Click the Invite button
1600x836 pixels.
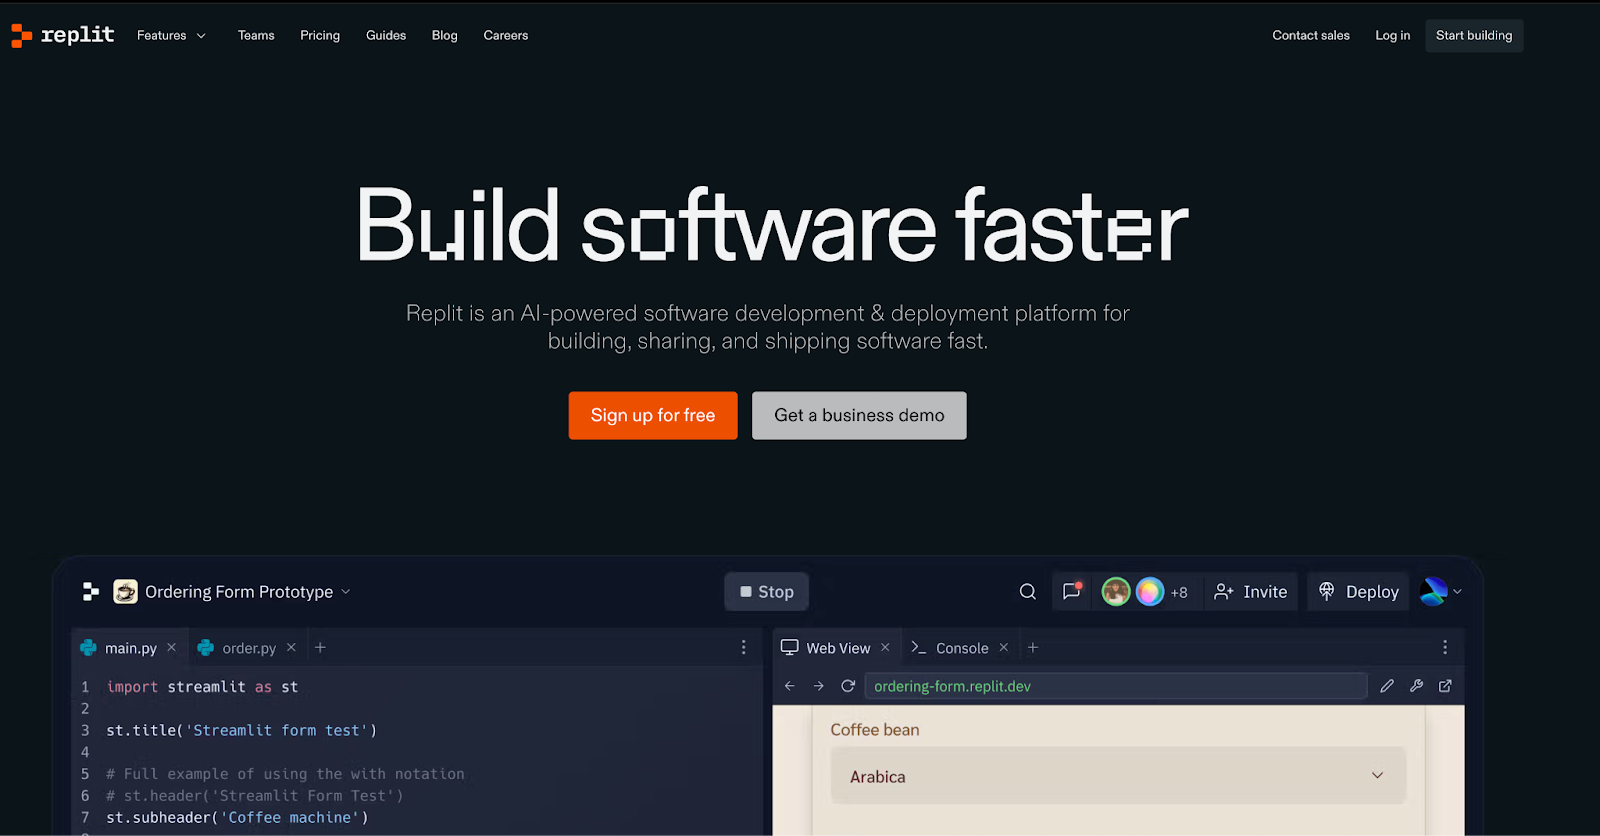(x=1251, y=592)
